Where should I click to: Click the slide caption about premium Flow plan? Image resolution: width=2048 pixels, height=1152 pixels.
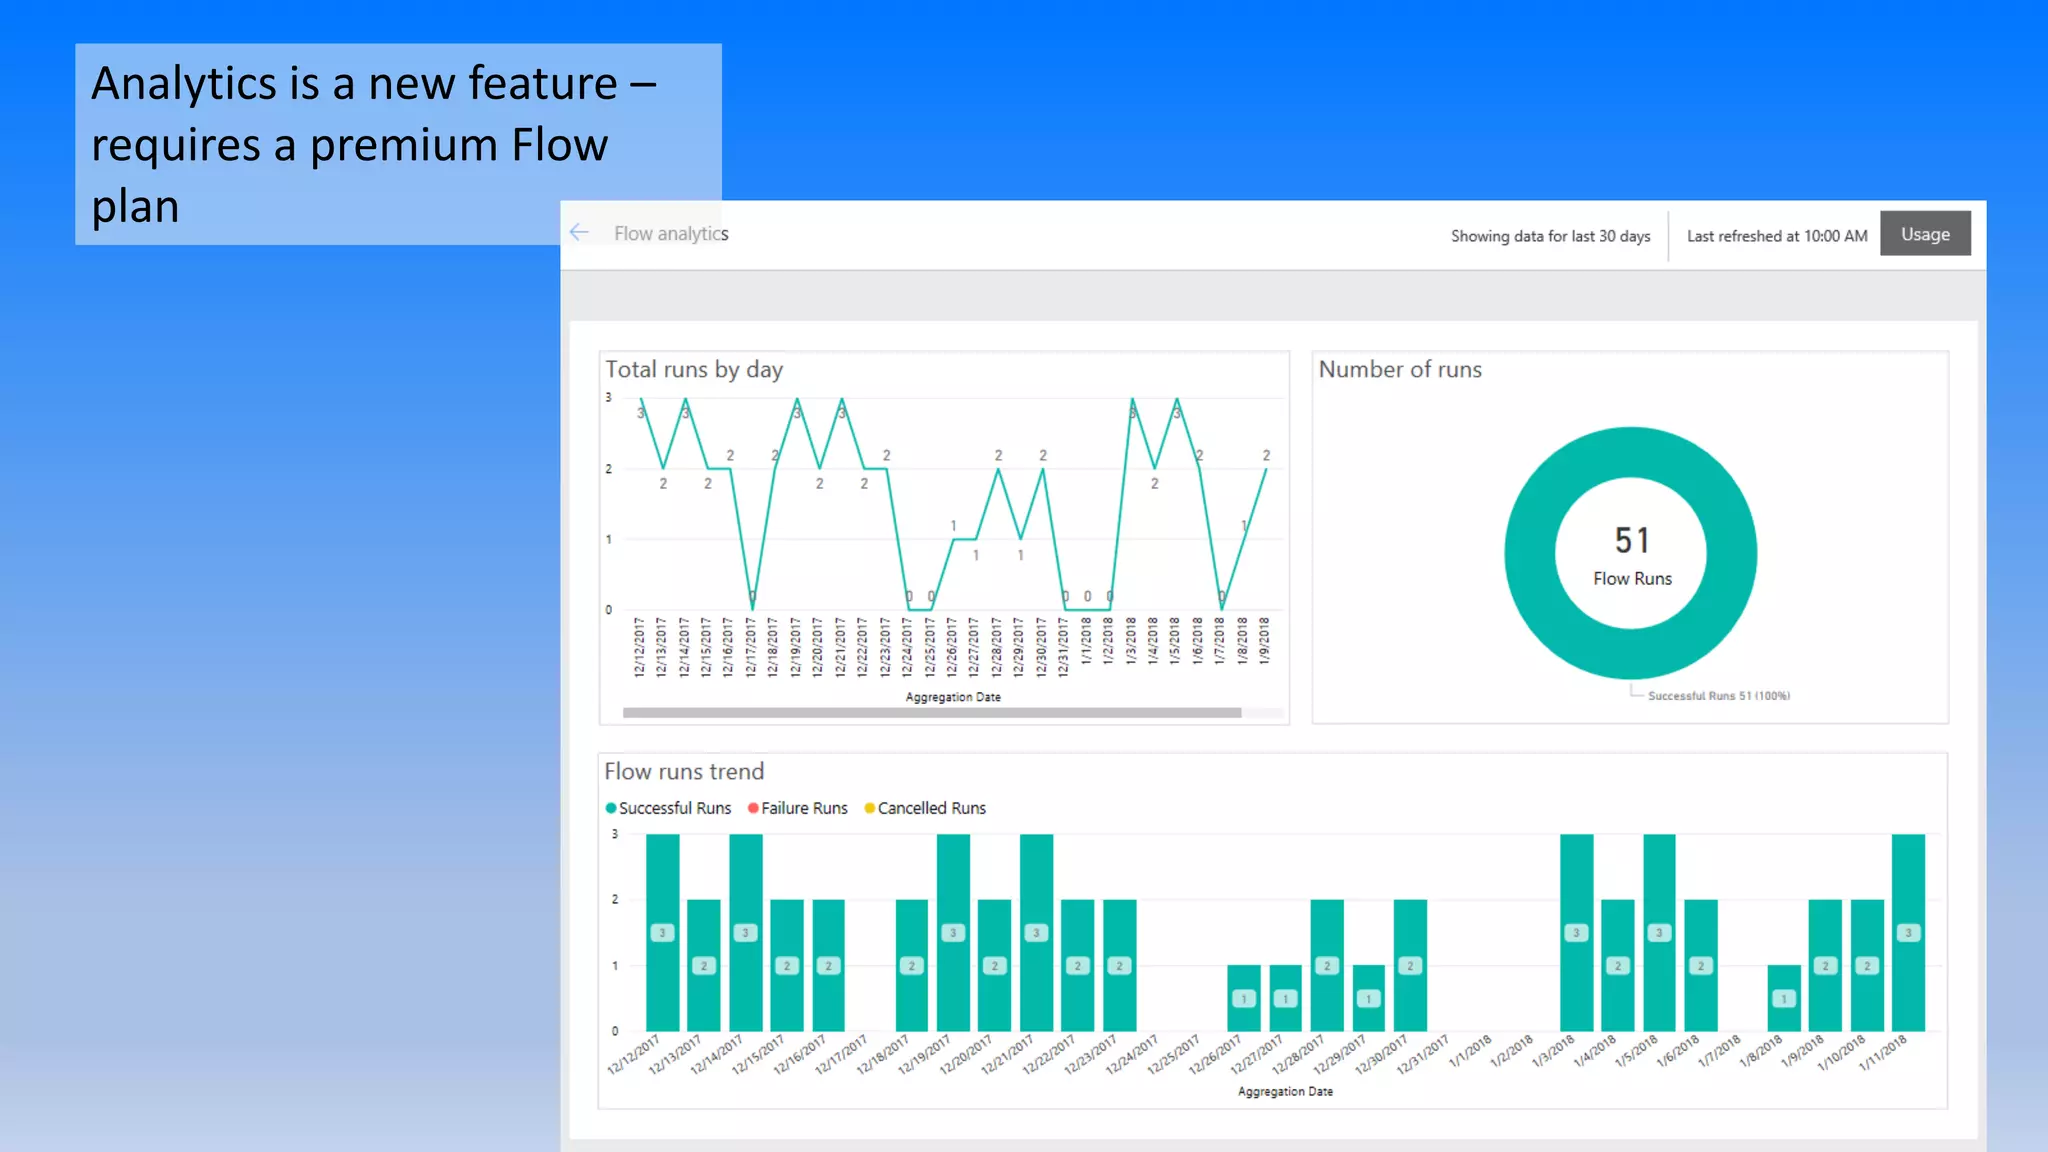pyautogui.click(x=375, y=144)
